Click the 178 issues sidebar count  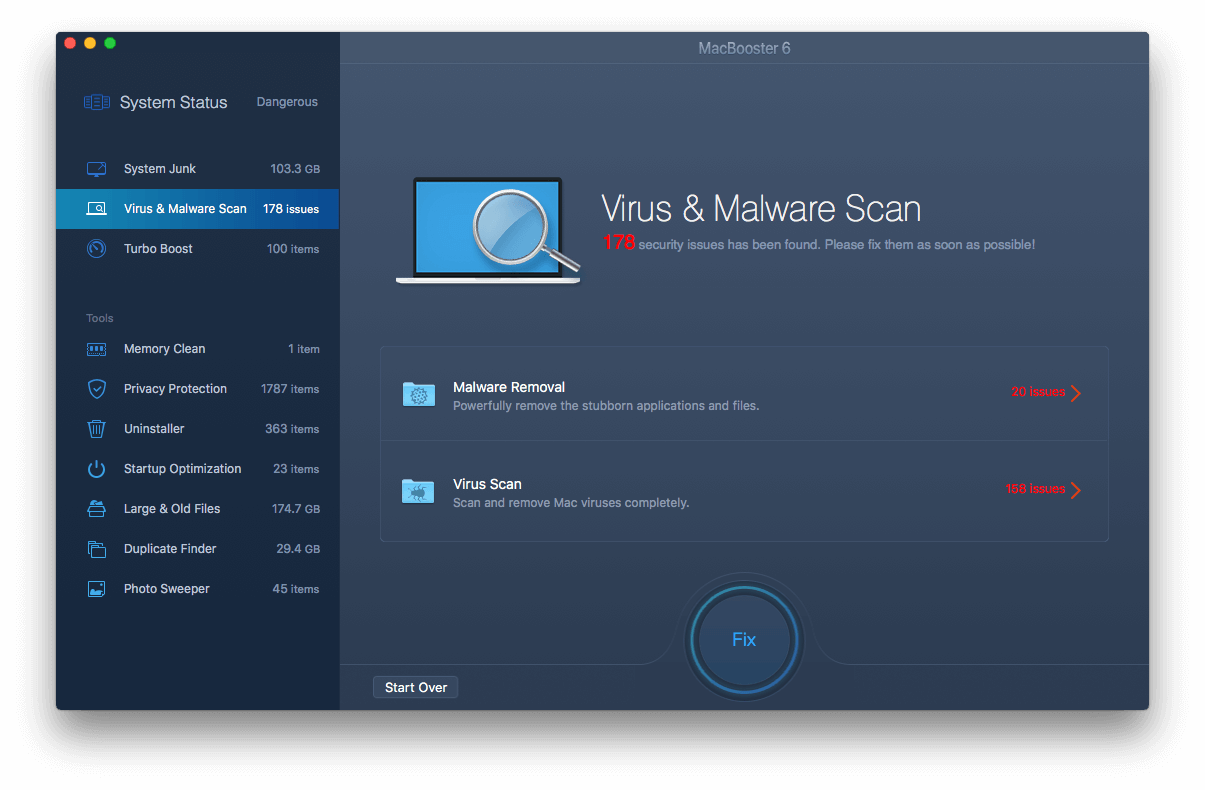click(291, 209)
